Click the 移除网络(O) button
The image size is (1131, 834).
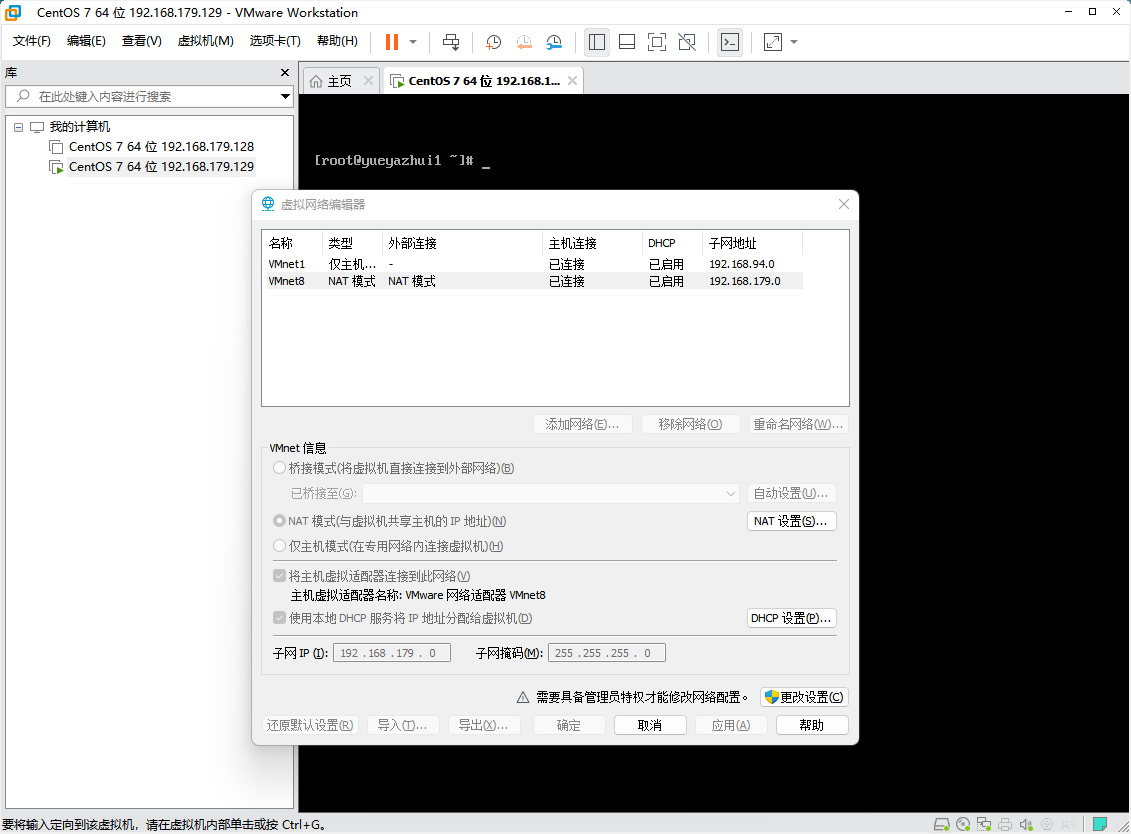(x=690, y=424)
